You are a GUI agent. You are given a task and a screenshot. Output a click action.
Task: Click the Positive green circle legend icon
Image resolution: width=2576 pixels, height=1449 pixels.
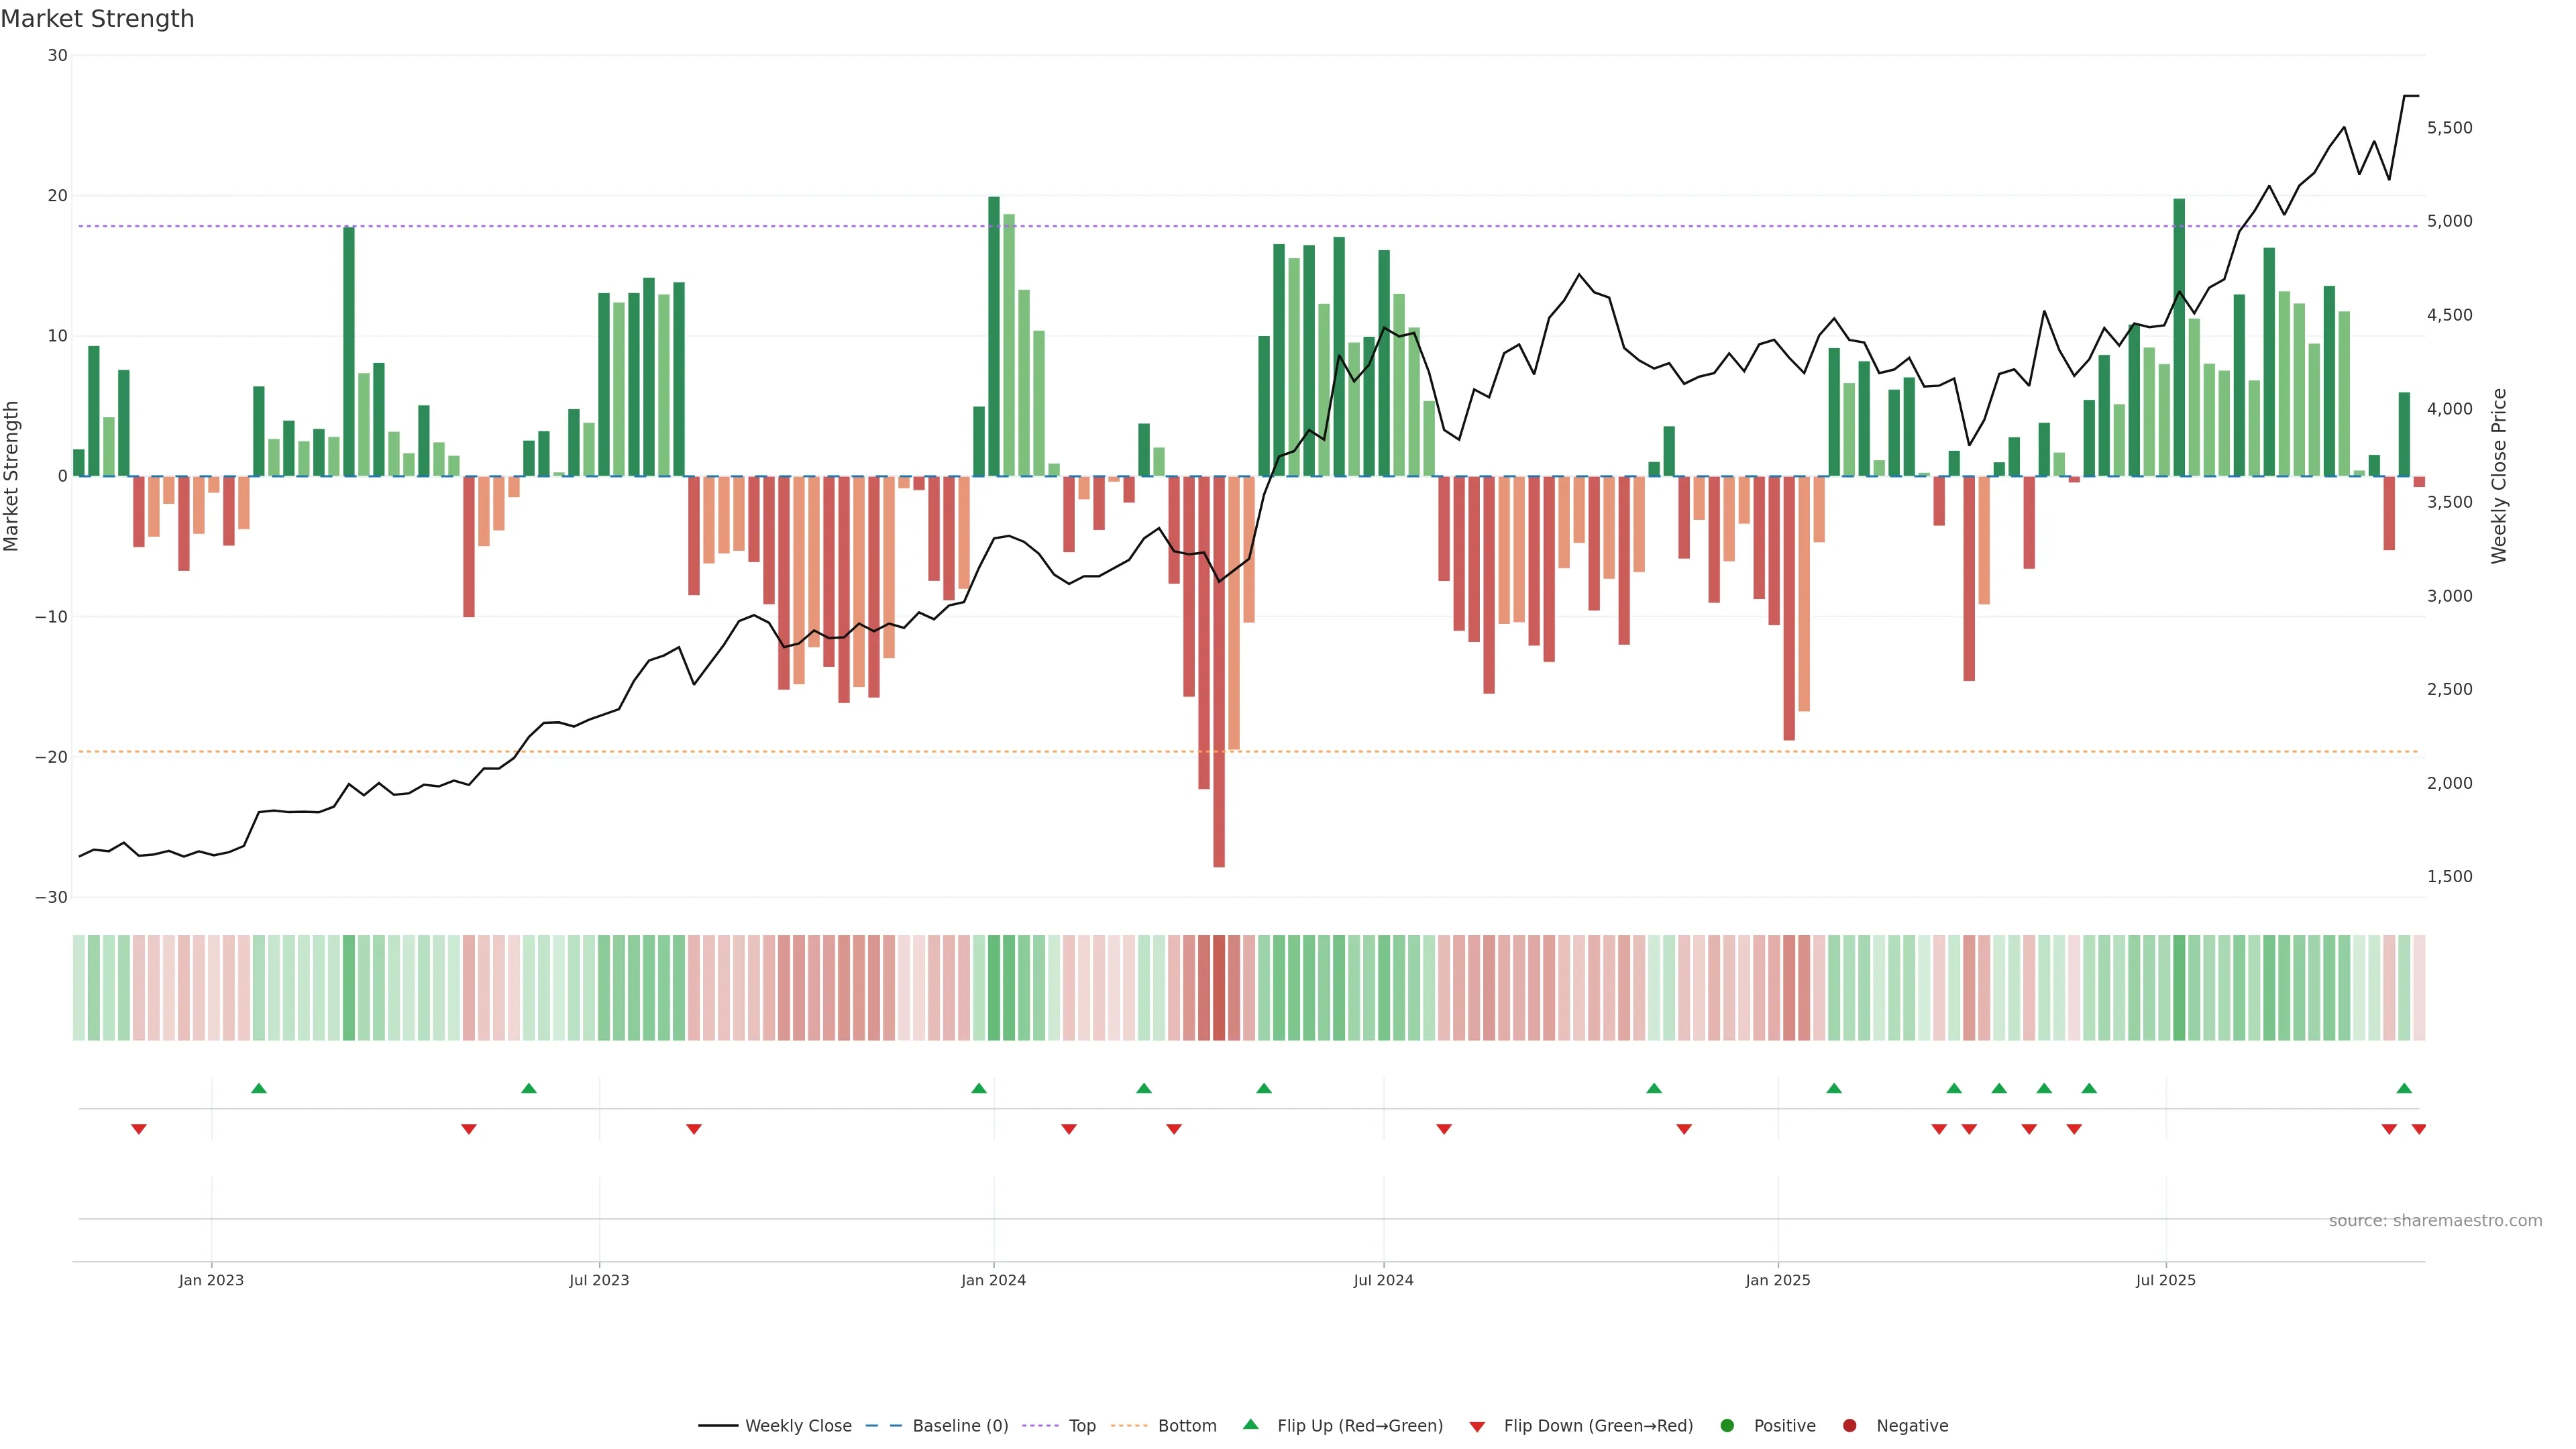click(1727, 1426)
